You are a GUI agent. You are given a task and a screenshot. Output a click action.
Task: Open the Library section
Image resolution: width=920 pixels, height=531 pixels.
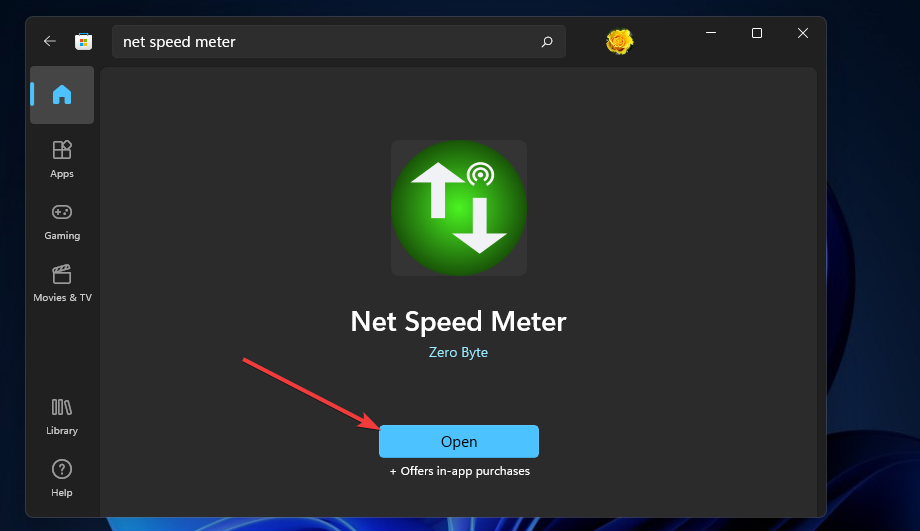[62, 416]
